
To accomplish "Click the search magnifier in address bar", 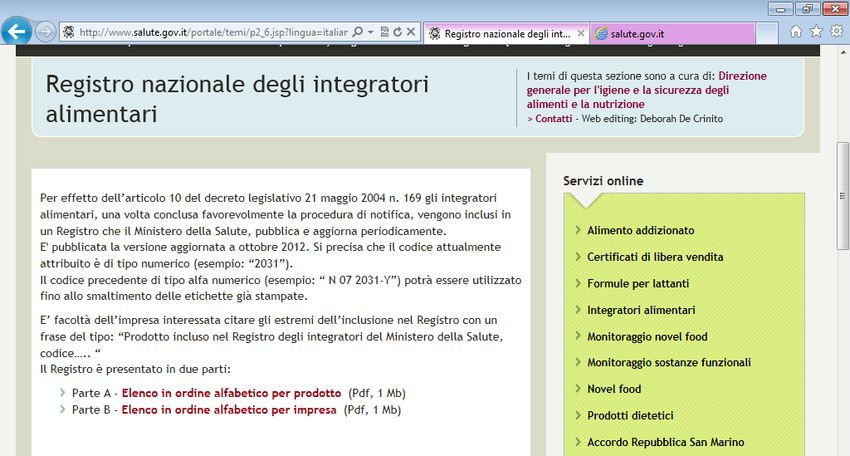I will click(x=358, y=32).
